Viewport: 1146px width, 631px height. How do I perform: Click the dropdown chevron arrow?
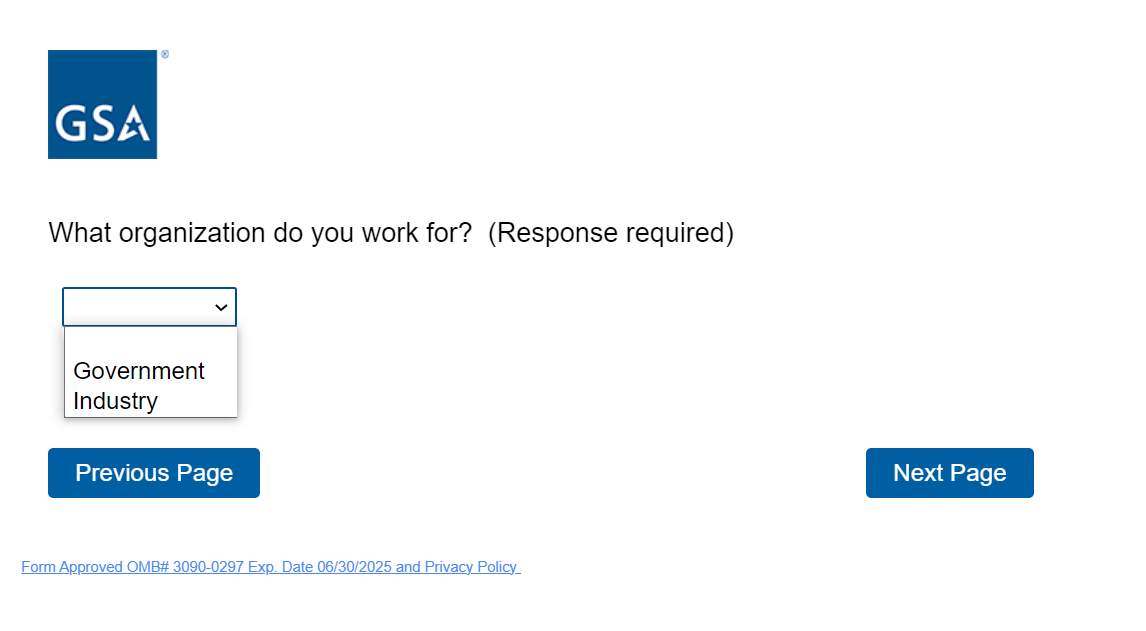(x=221, y=308)
